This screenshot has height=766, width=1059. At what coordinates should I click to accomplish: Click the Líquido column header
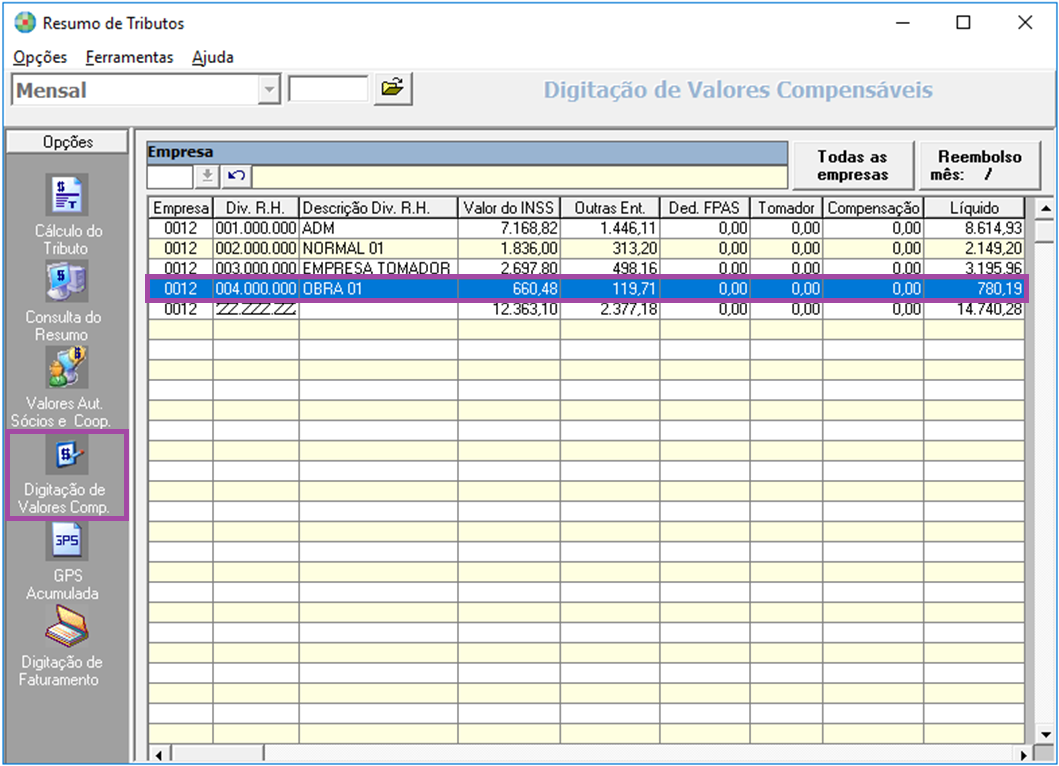[x=974, y=207]
